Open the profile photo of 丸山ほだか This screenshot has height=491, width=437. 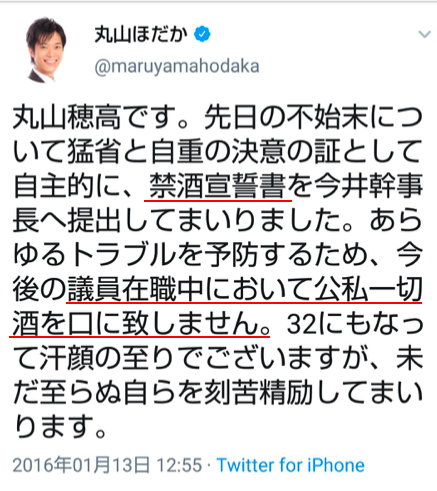pyautogui.click(x=46, y=50)
